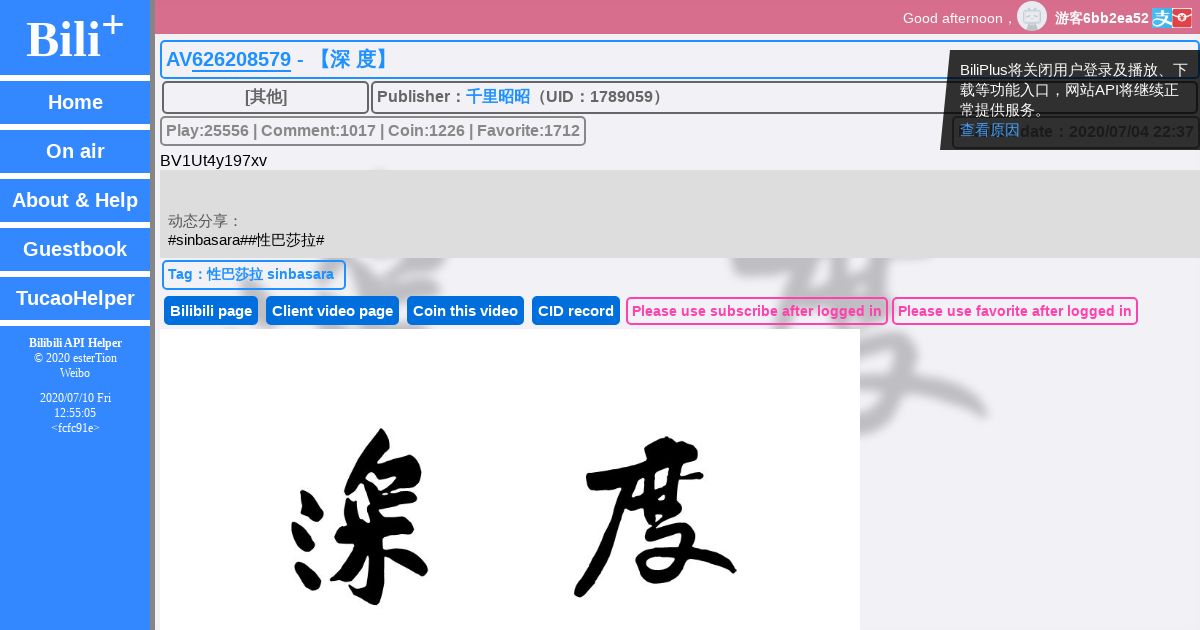Click Coin this video button
This screenshot has width=1200, height=630.
tap(465, 311)
